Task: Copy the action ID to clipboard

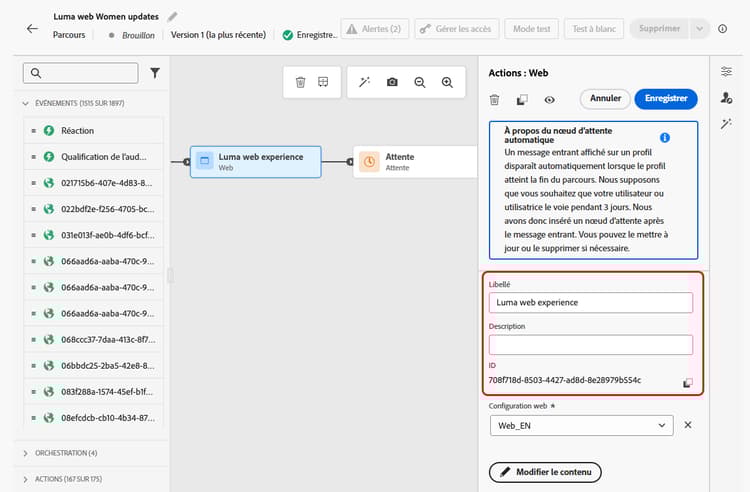Action: point(687,383)
